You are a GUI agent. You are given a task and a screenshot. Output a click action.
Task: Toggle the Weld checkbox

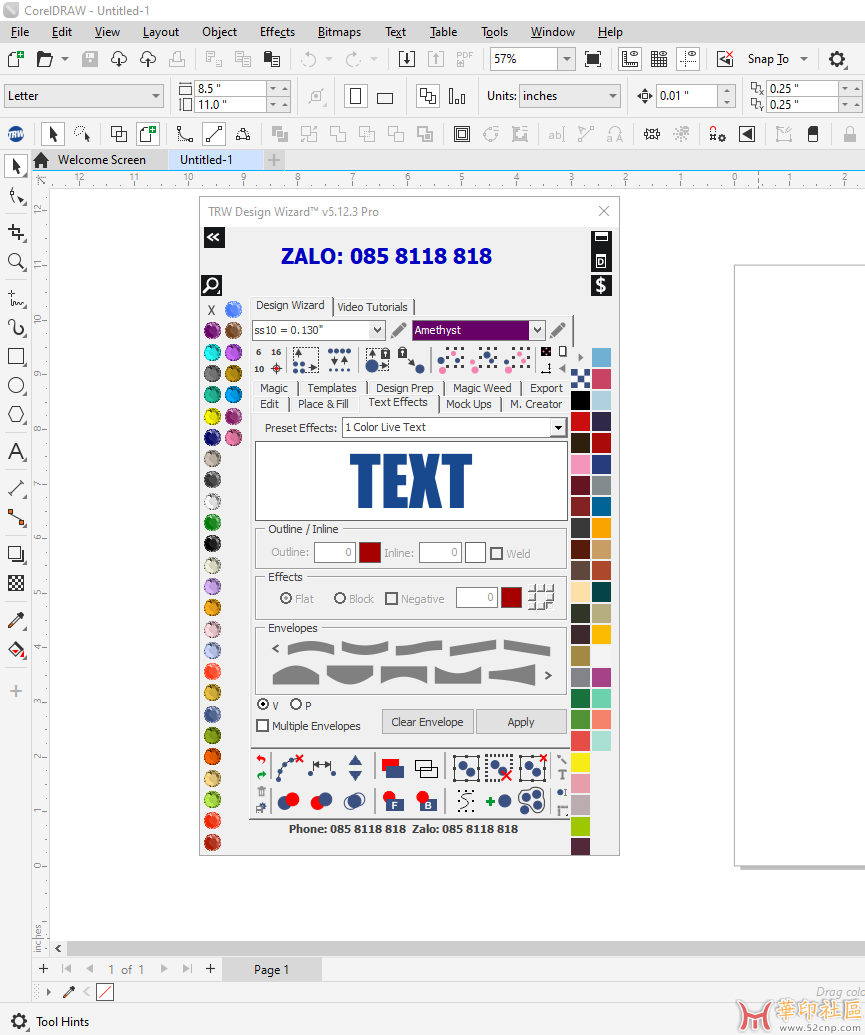coord(497,553)
